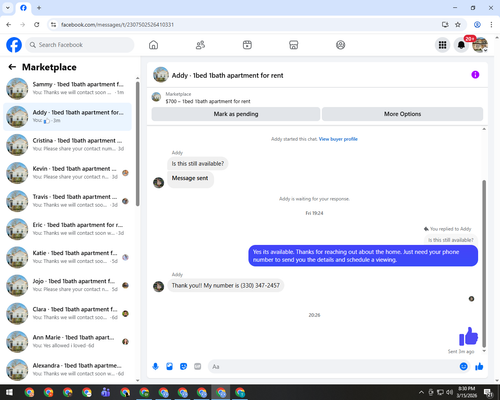Click the Facebook logo
This screenshot has height=400, width=500.
pyautogui.click(x=14, y=45)
